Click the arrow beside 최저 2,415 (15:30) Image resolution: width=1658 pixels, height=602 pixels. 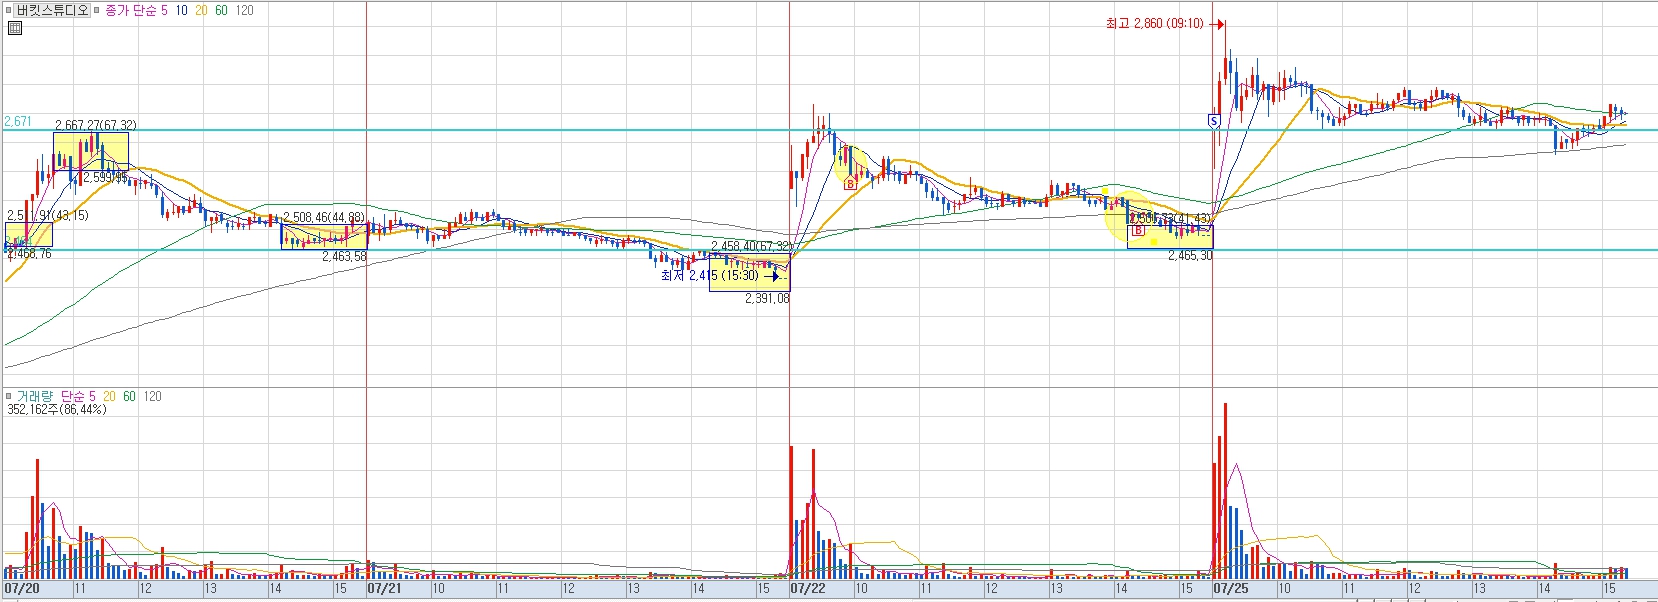pos(771,276)
